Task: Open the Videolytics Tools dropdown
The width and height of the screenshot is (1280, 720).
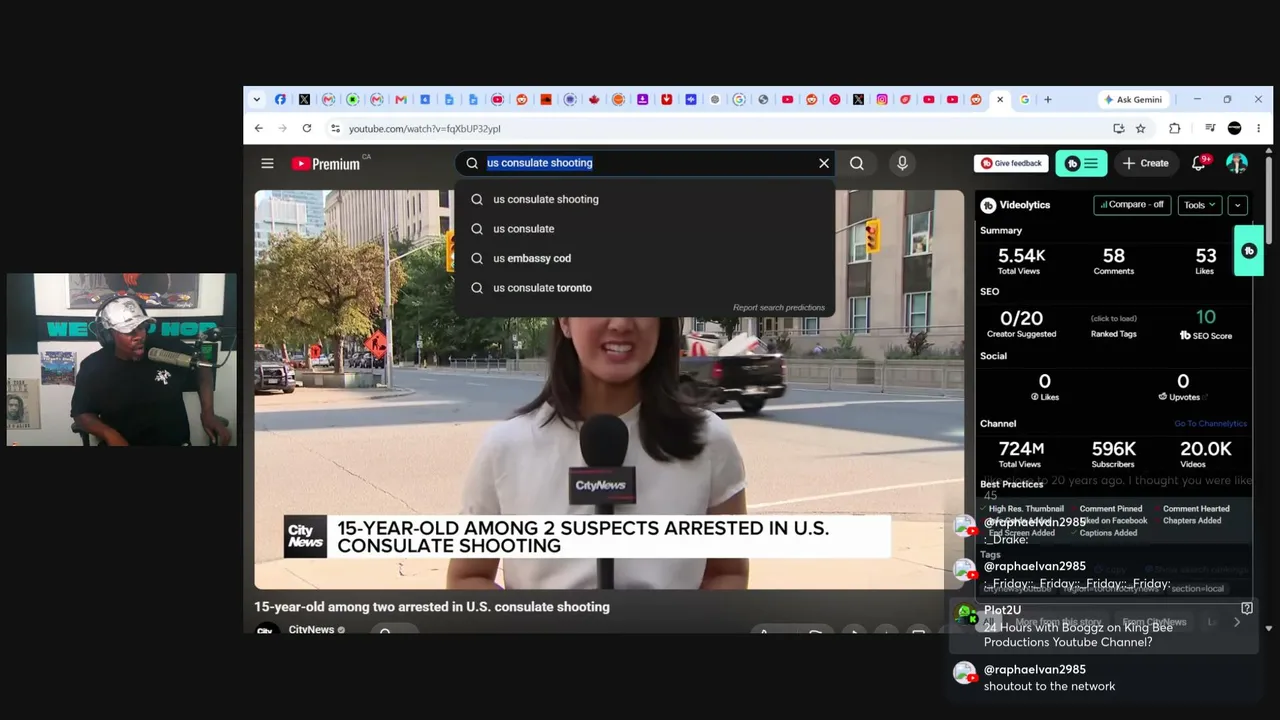Action: coord(1199,205)
